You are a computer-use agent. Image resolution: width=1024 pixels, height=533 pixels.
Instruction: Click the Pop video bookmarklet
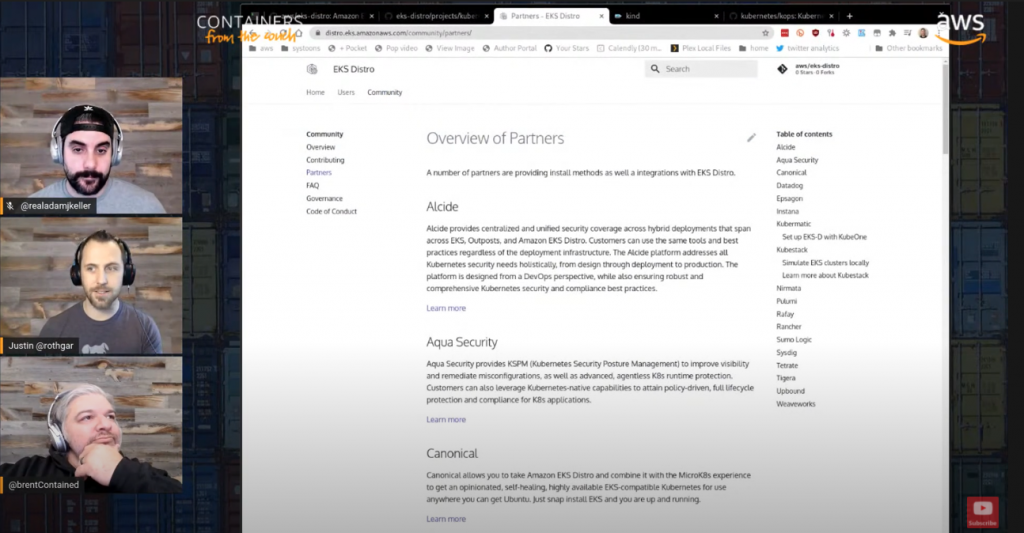396,48
